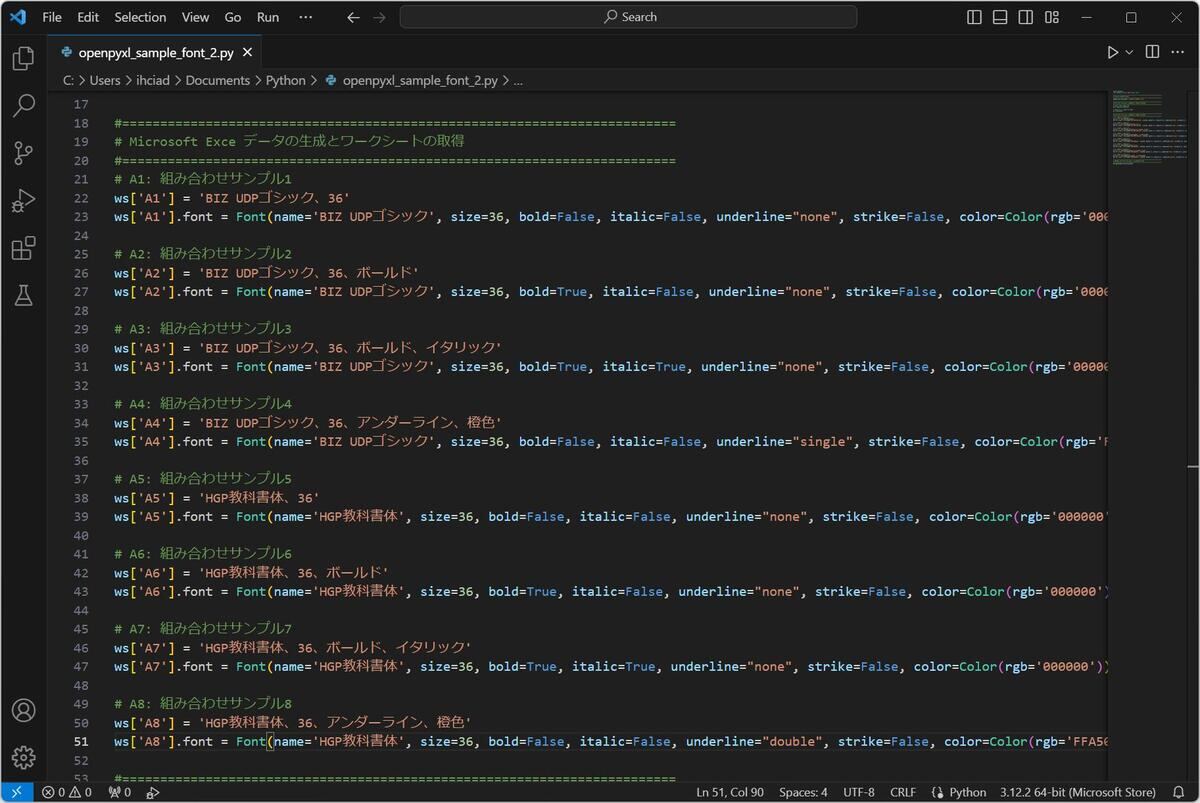Click comment '# A4: 組み合わせサンプル4'
Screen dimensions: 1200x803
click(x=203, y=404)
